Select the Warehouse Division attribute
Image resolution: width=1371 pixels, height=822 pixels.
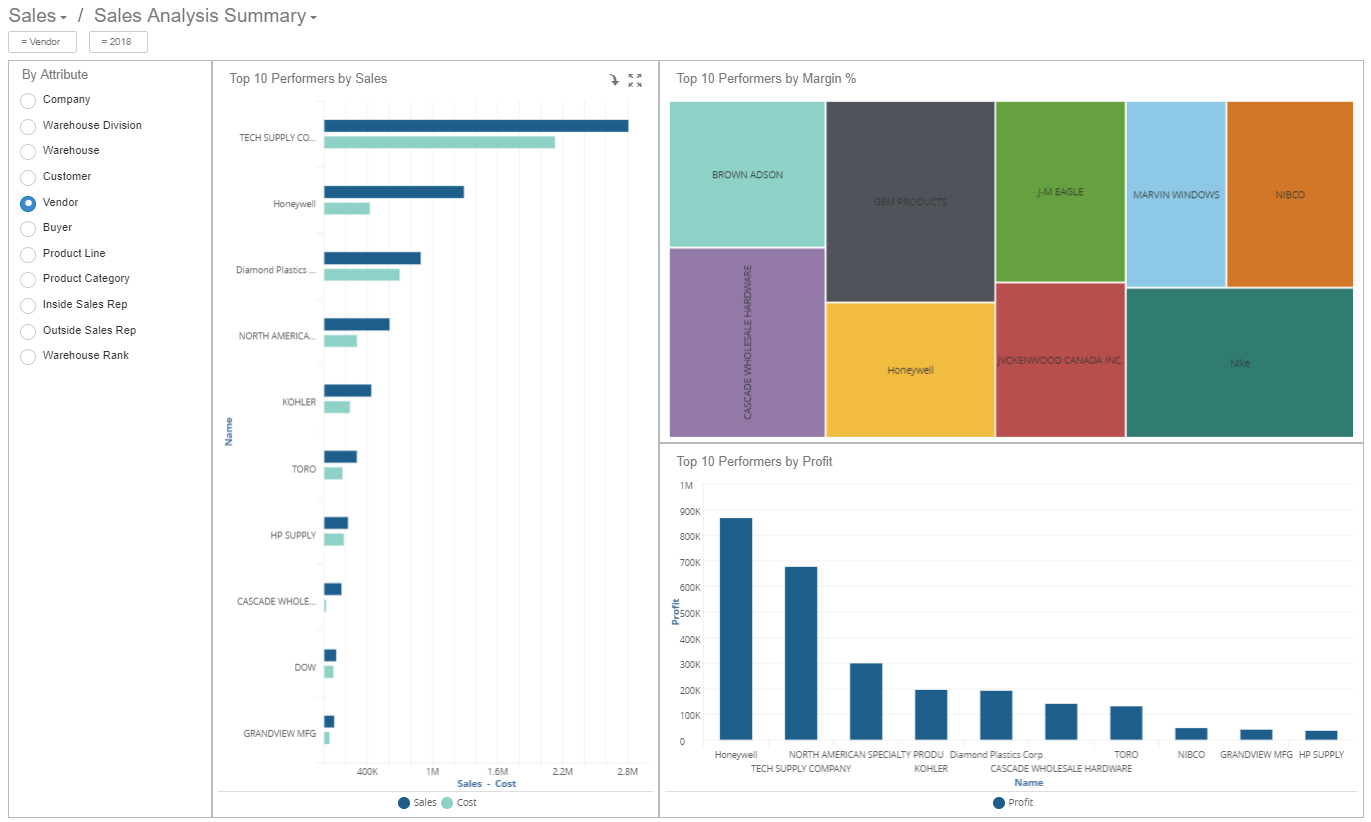coord(27,126)
